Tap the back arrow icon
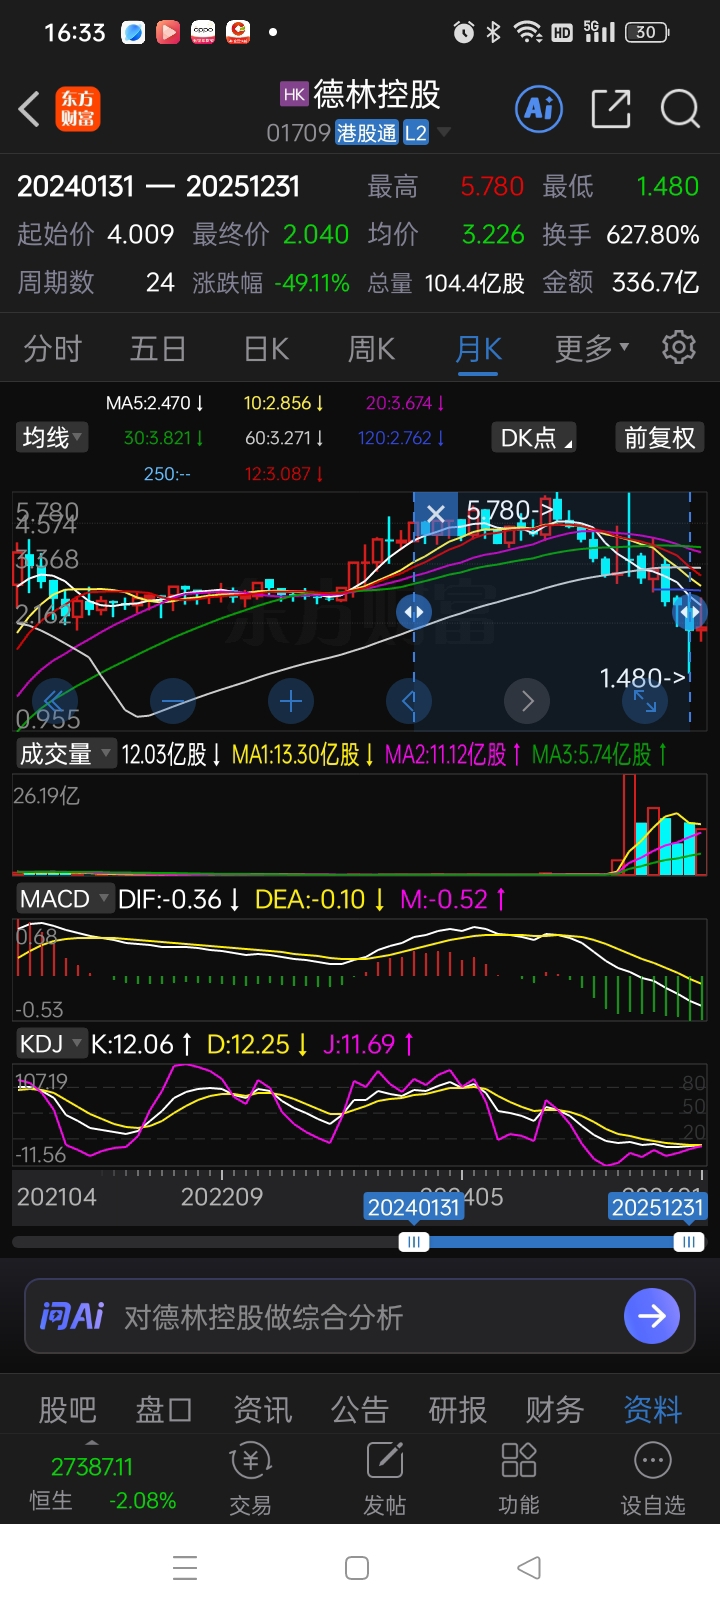 [x=30, y=109]
